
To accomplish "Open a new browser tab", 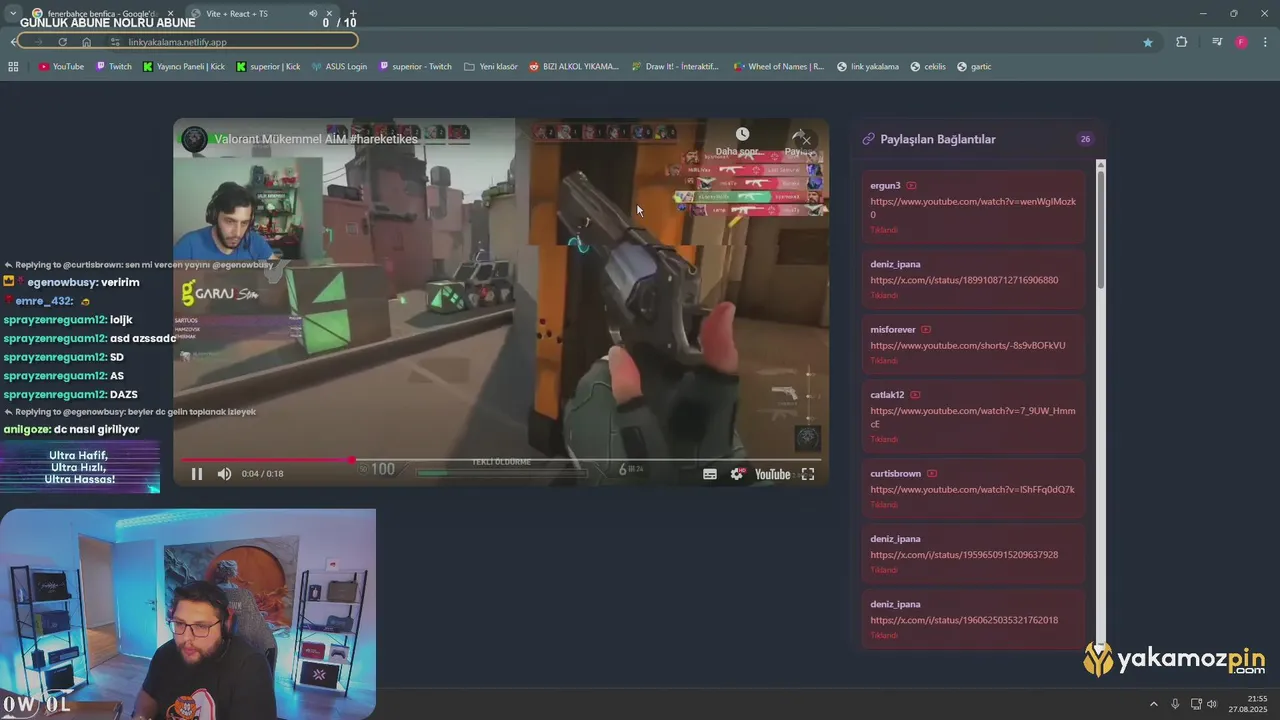I will pyautogui.click(x=353, y=14).
